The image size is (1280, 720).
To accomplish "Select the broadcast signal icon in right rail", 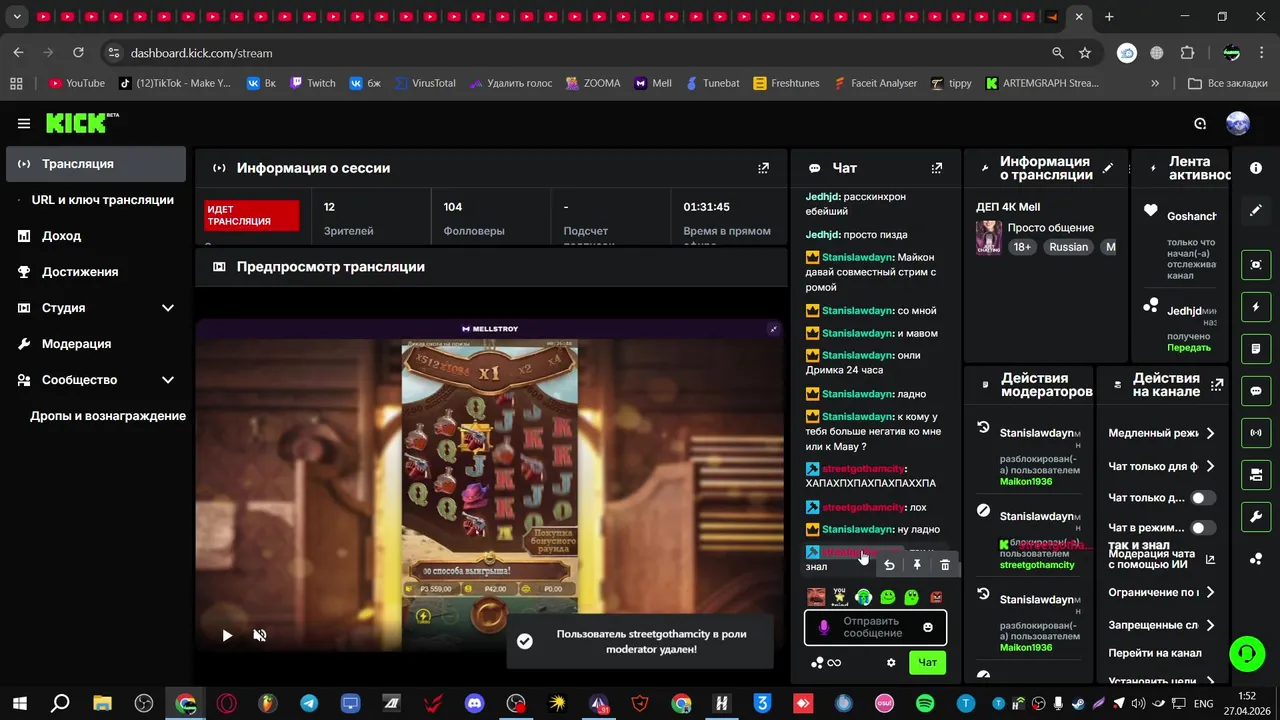I will point(1256,433).
